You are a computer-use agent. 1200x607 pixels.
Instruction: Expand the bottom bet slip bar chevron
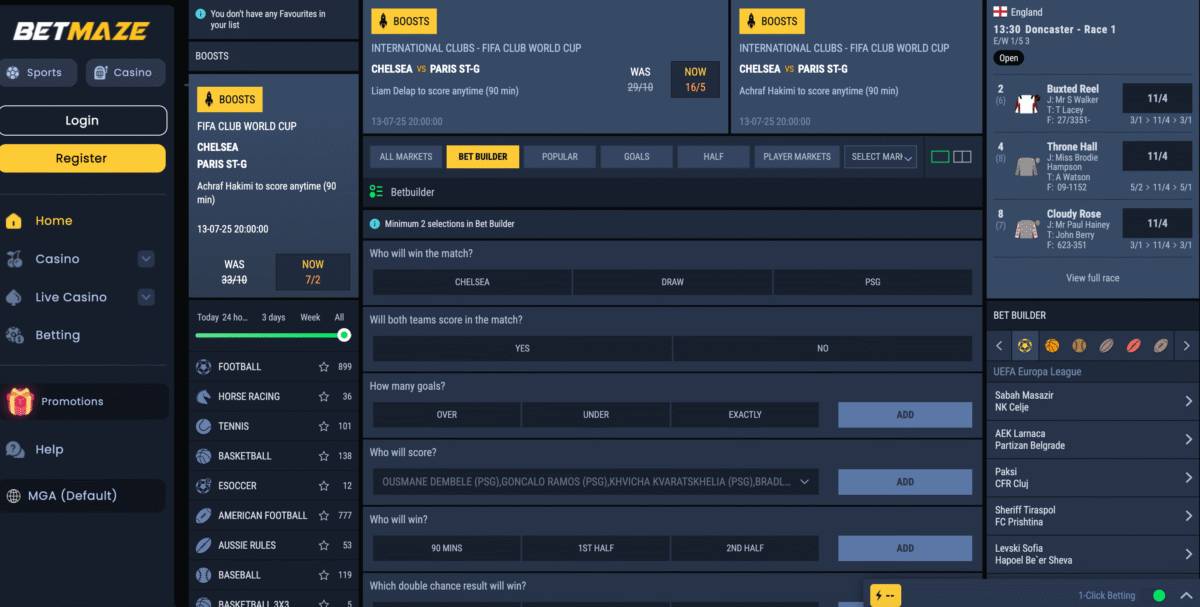pos(1187,596)
